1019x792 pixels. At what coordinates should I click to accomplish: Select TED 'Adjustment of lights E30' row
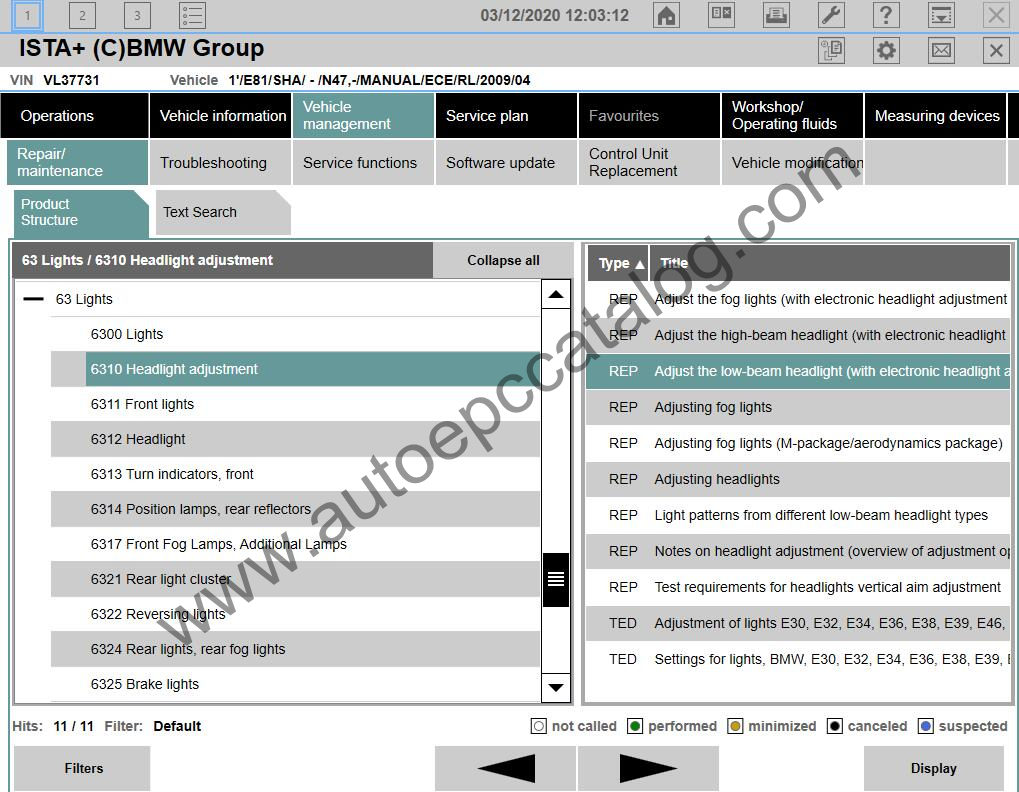click(798, 624)
